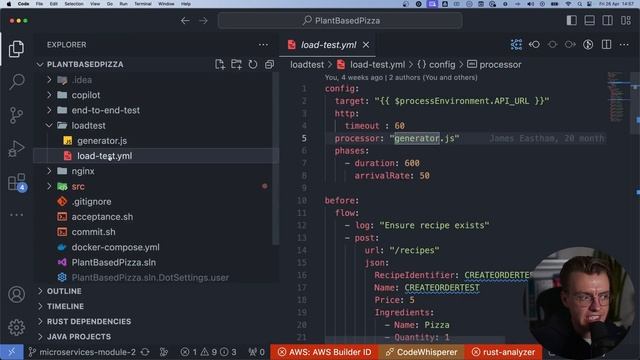
Task: Click the processor breadcrumb segment
Action: click(x=494, y=64)
